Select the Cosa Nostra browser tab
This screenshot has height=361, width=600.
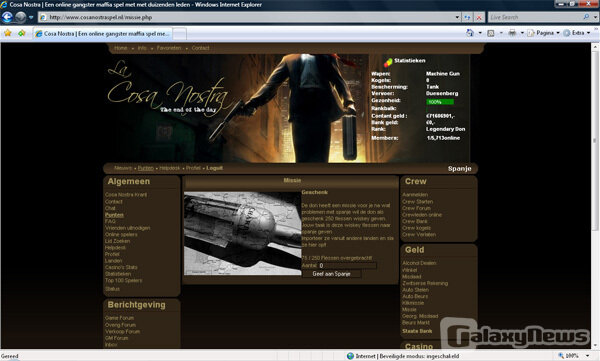103,34
